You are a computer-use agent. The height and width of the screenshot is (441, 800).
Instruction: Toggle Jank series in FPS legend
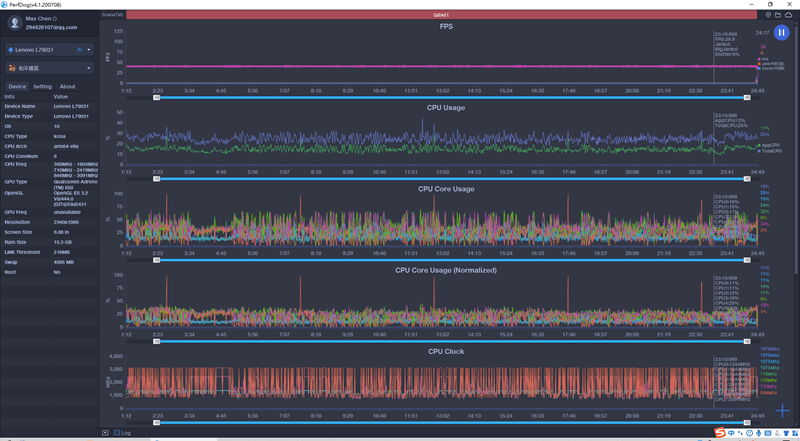tap(770, 64)
